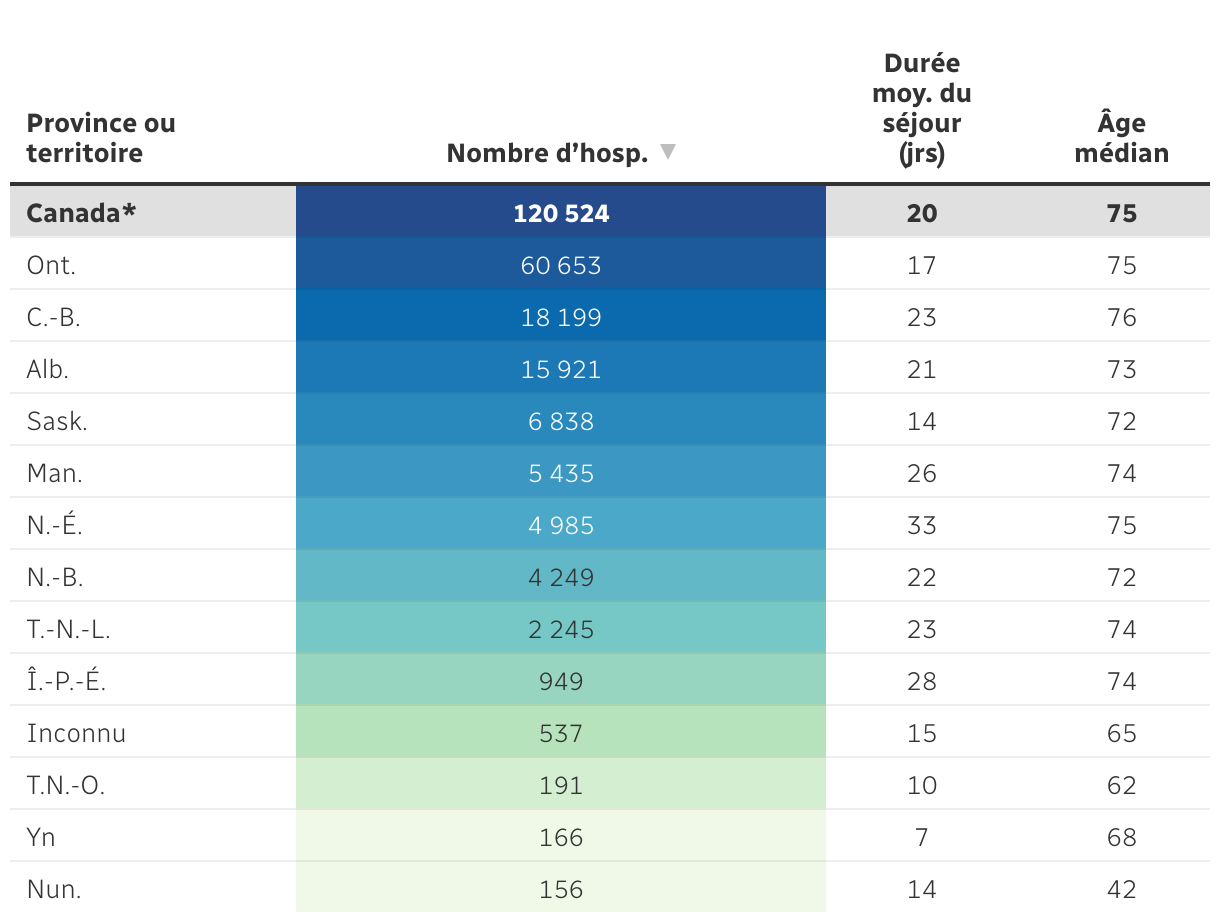This screenshot has width=1220, height=922.
Task: Sort by Durée moy. du séjour header
Action: pyautogui.click(x=922, y=108)
